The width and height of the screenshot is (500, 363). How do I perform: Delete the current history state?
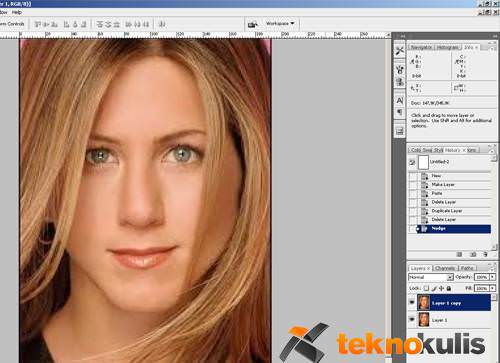click(485, 254)
